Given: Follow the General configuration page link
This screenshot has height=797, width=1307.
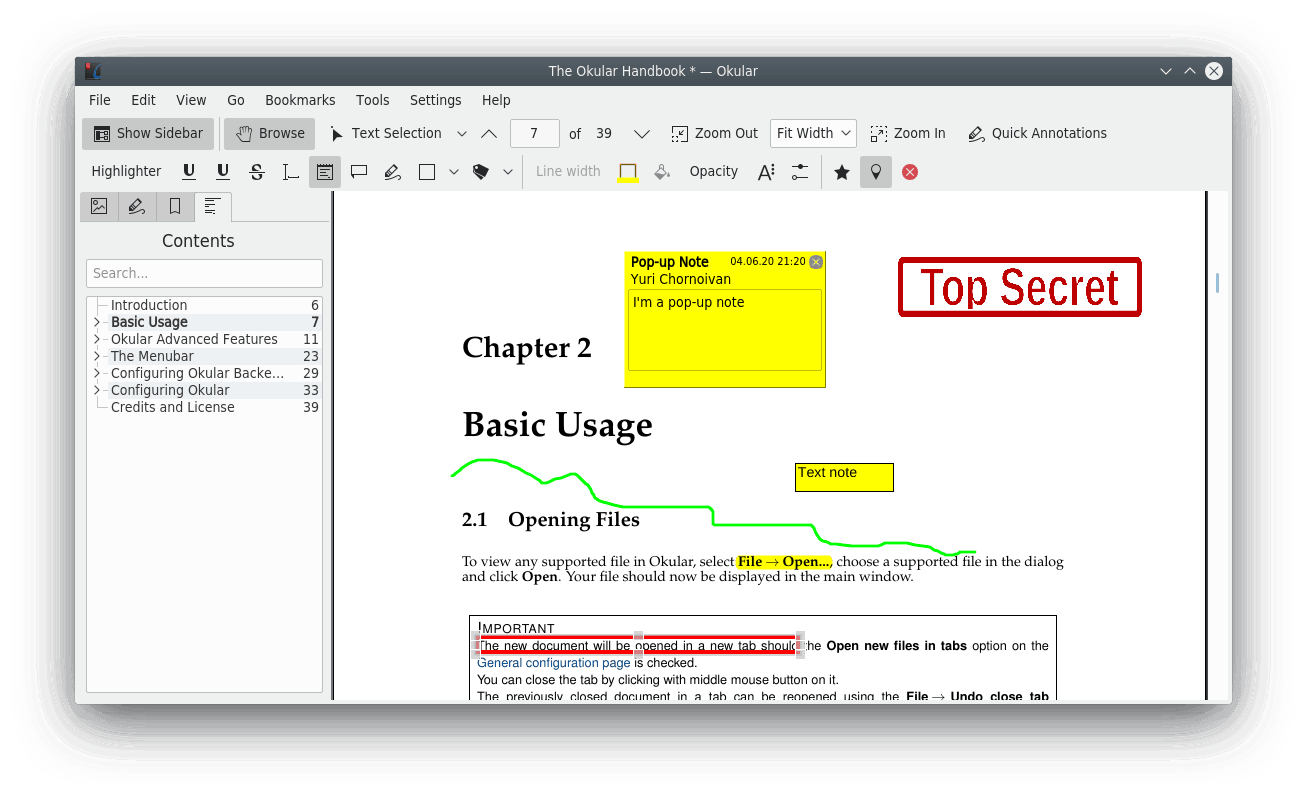Looking at the screenshot, I should 554,662.
